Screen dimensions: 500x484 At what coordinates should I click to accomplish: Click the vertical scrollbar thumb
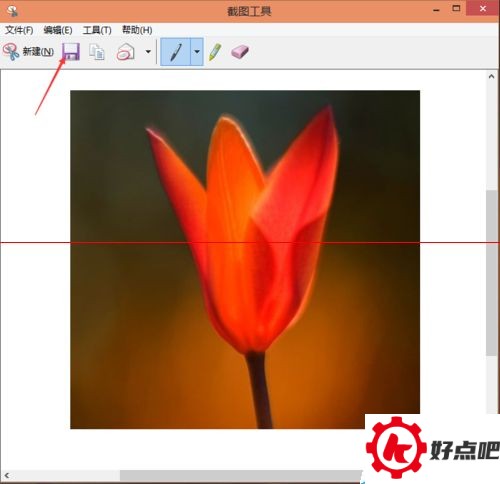[x=491, y=273]
